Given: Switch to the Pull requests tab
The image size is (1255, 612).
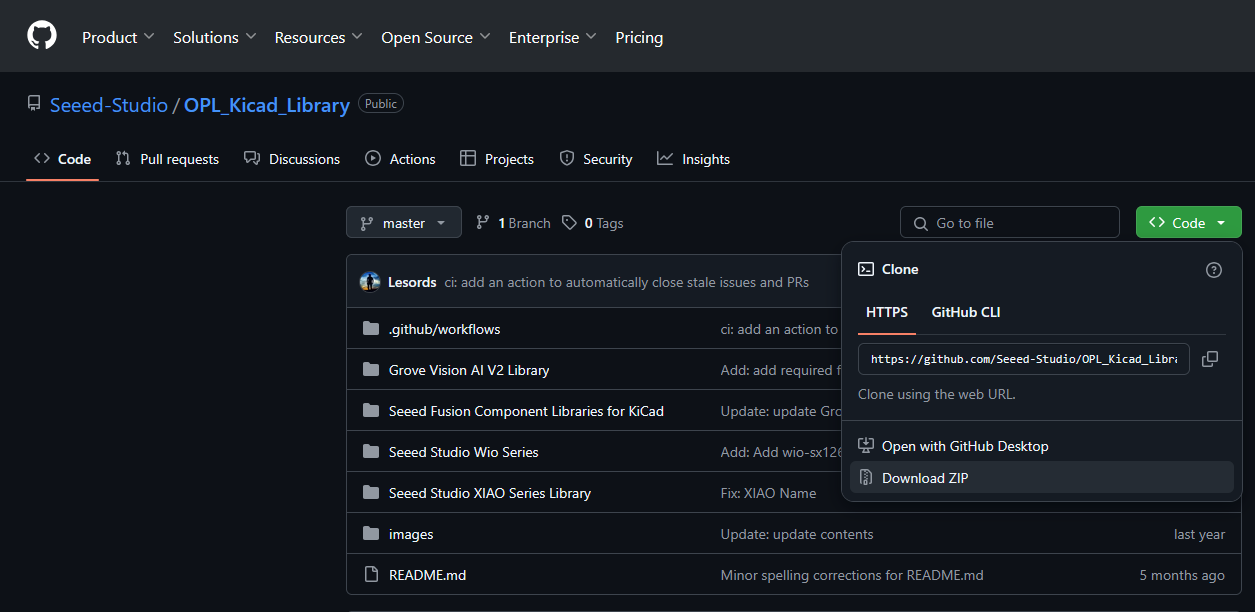Looking at the screenshot, I should pos(167,159).
